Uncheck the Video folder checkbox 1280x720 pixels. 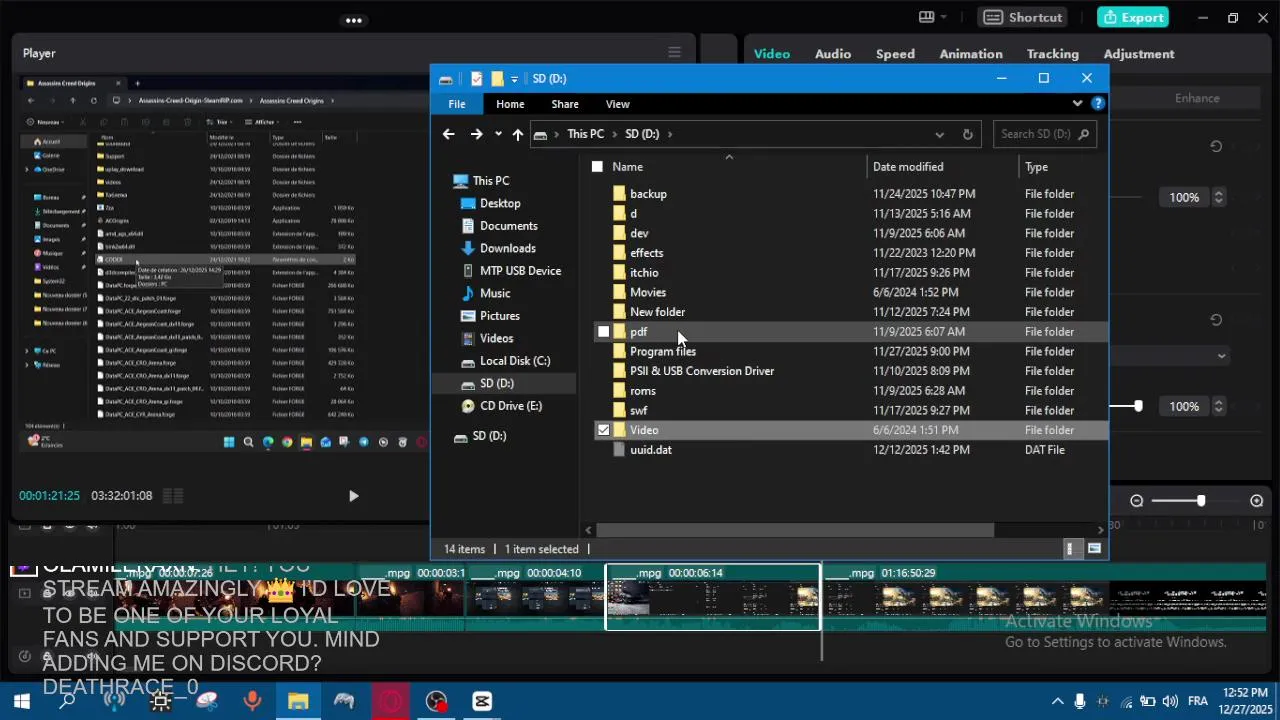(x=603, y=430)
